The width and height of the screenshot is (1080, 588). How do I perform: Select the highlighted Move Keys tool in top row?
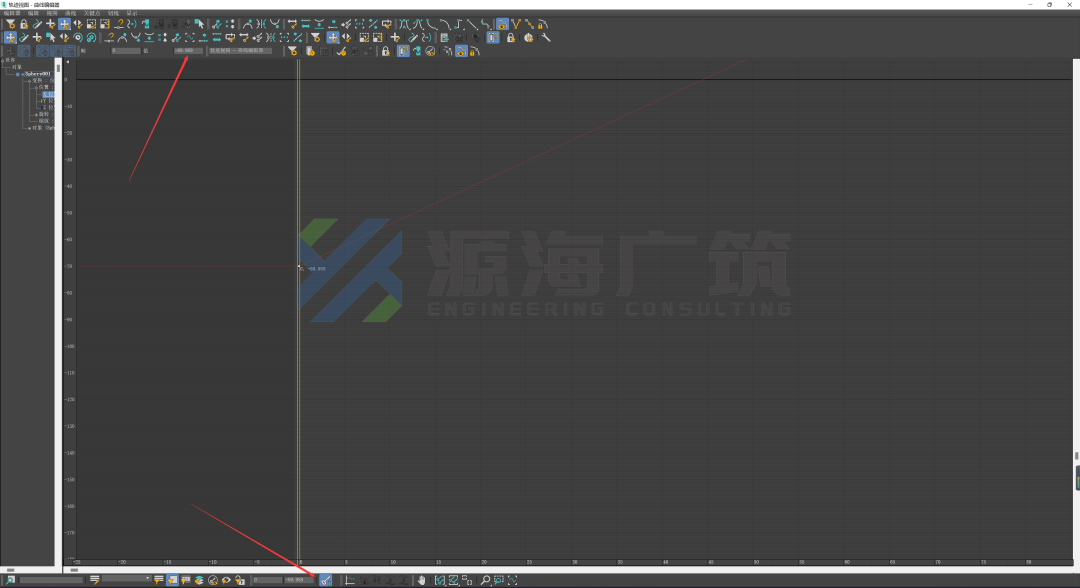click(65, 25)
